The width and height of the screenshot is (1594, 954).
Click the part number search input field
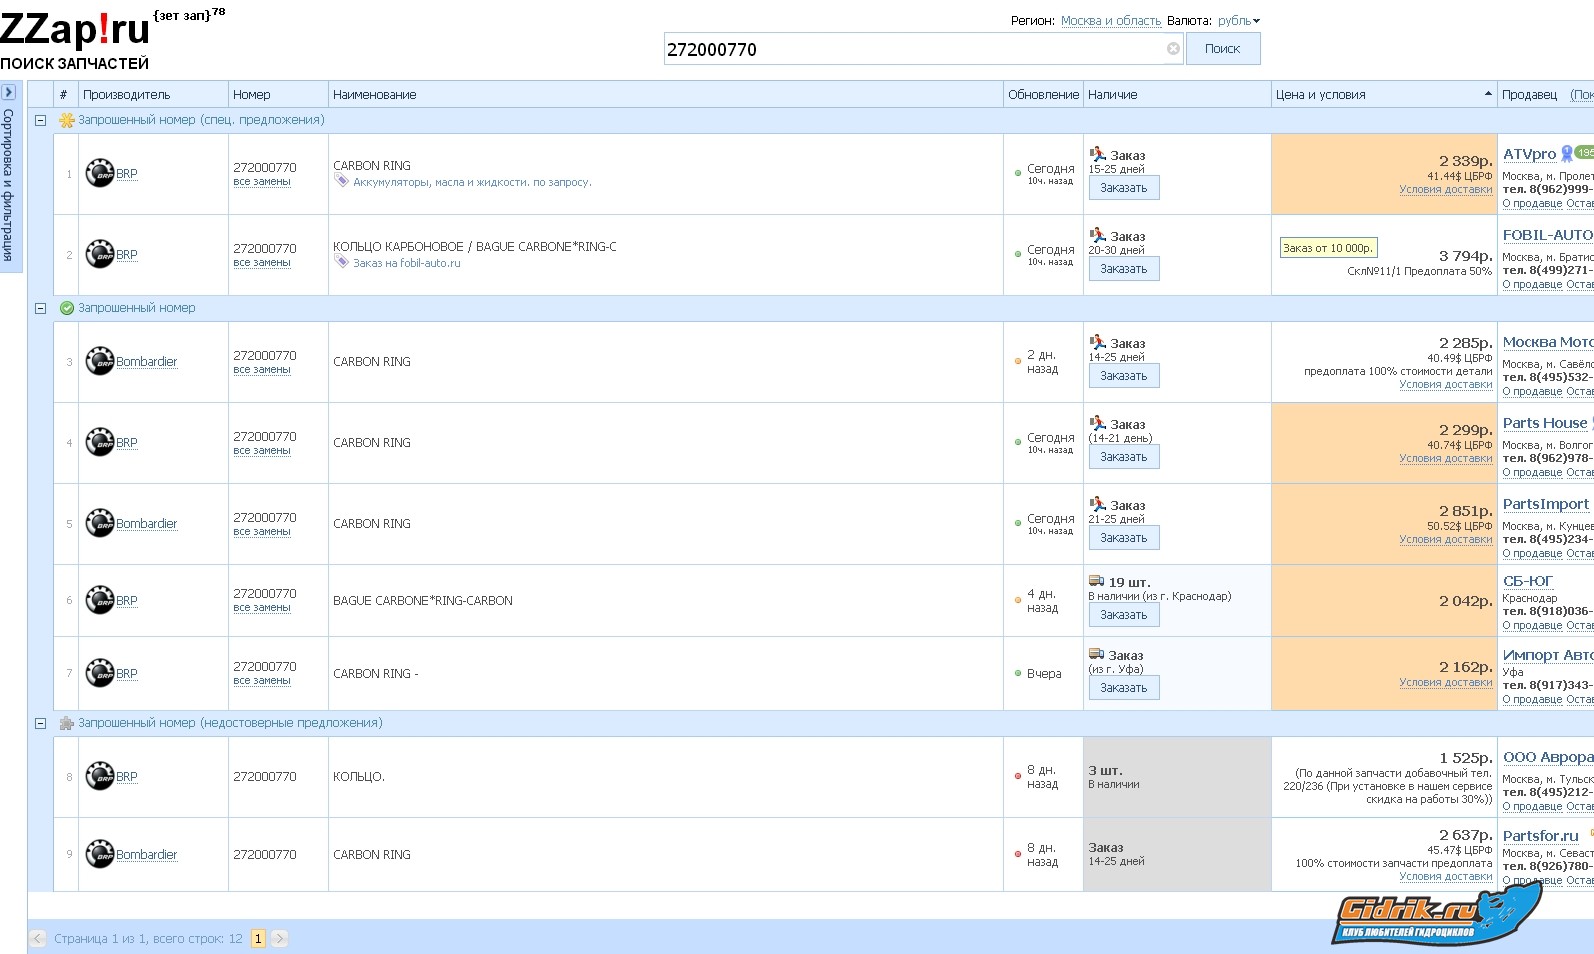click(x=912, y=49)
